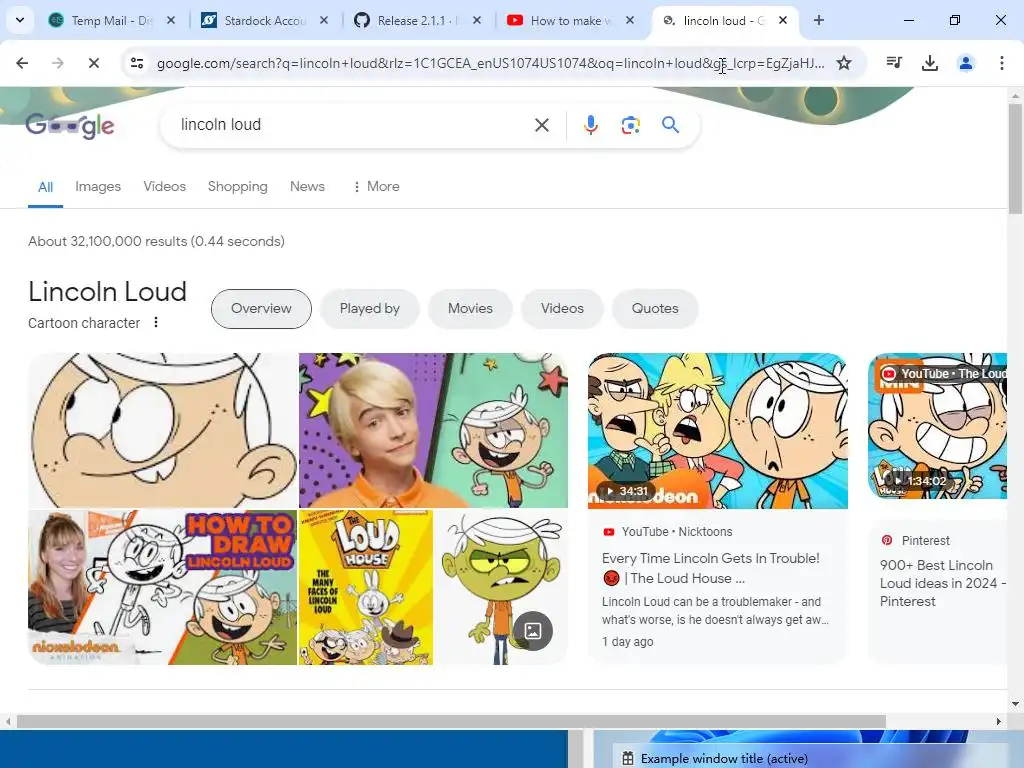Screen dimensions: 1024x768
Task: Close the Temp Mail tab
Action: coord(170,20)
